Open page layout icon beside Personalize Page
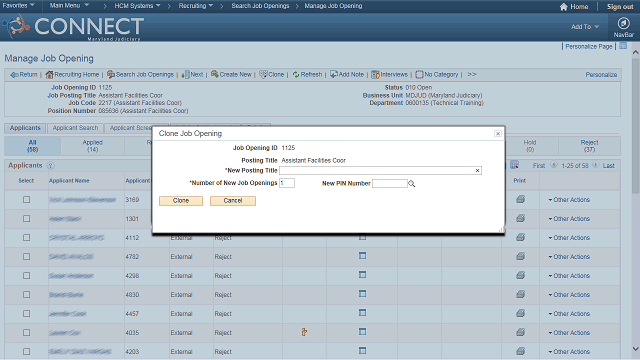Viewport: 640px width, 360px height. coord(623,46)
